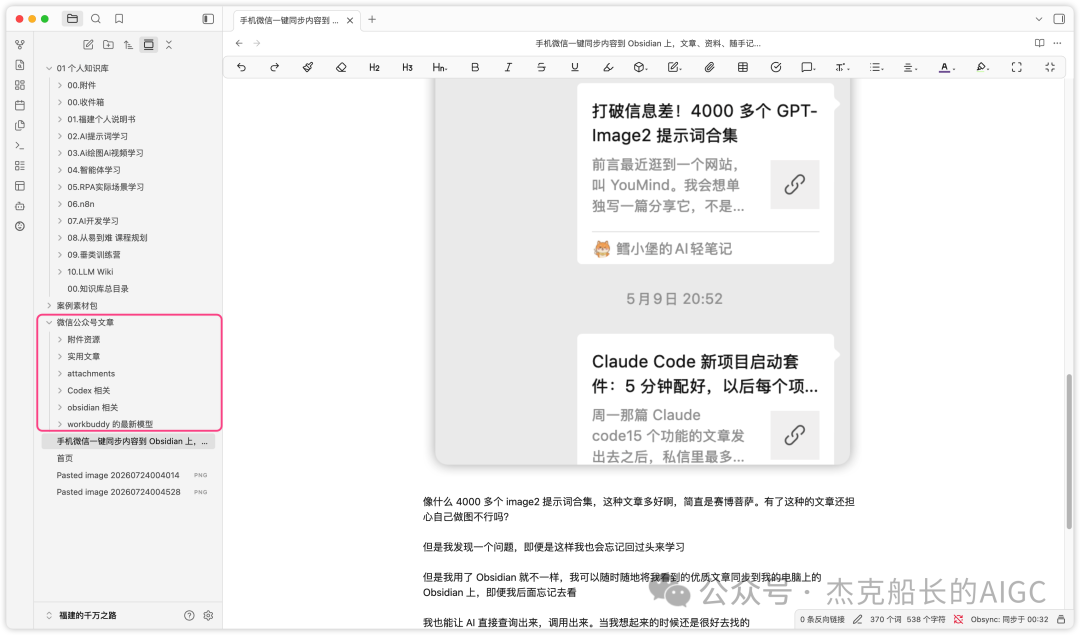Viewport: 1080px width, 635px height.
Task: Enter fullscreen focus mode
Action: [1017, 67]
